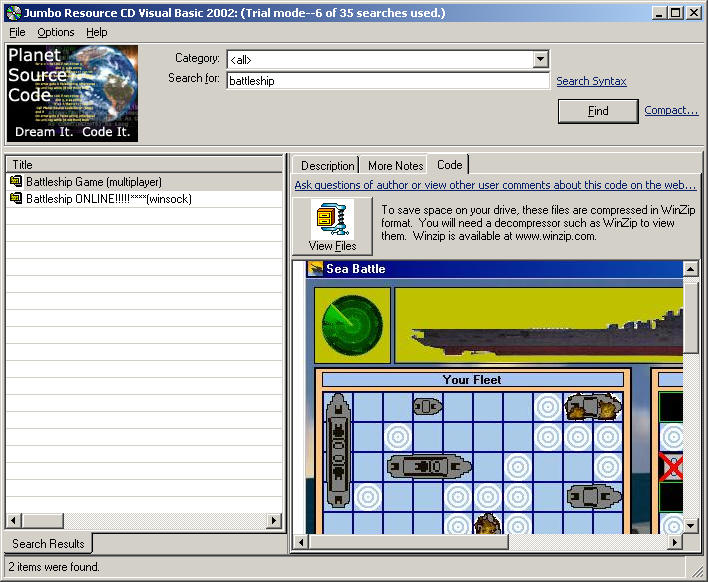Open the File menu
Screen dimensions: 708x582
pyautogui.click(x=17, y=33)
